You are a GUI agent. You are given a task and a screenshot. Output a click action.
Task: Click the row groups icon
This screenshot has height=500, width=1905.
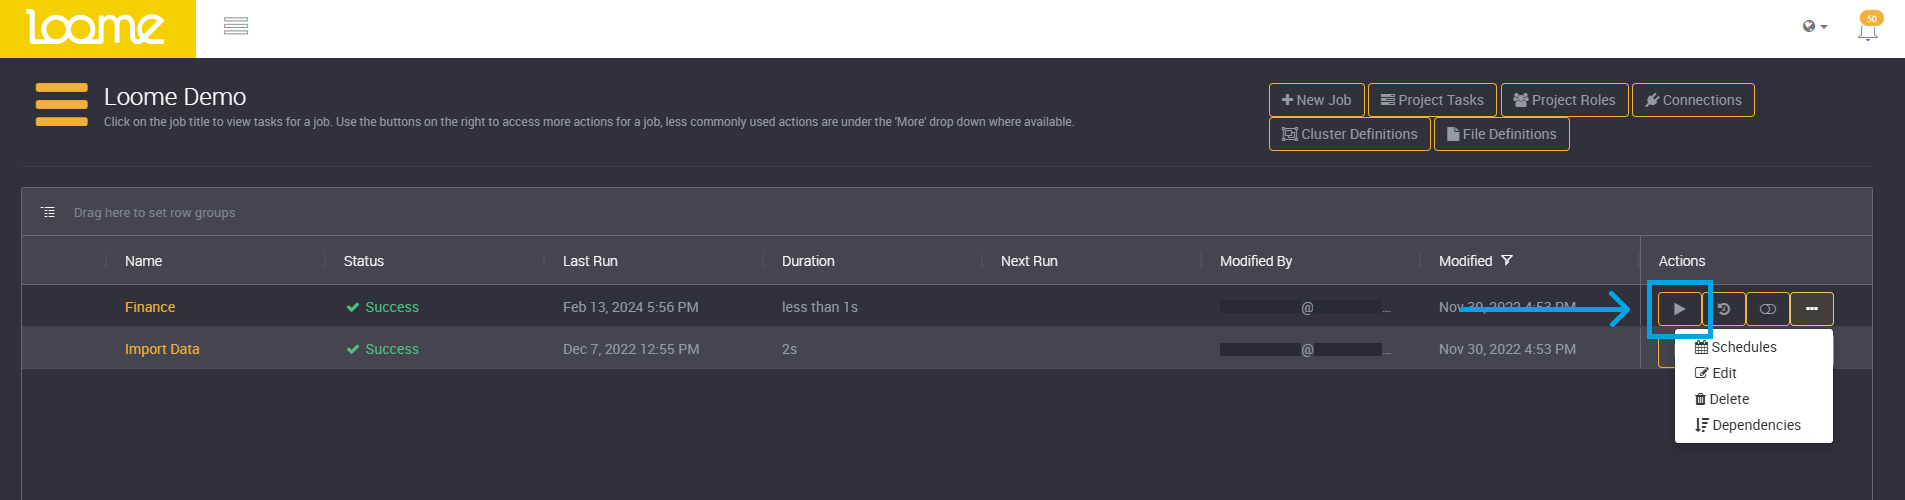[48, 212]
